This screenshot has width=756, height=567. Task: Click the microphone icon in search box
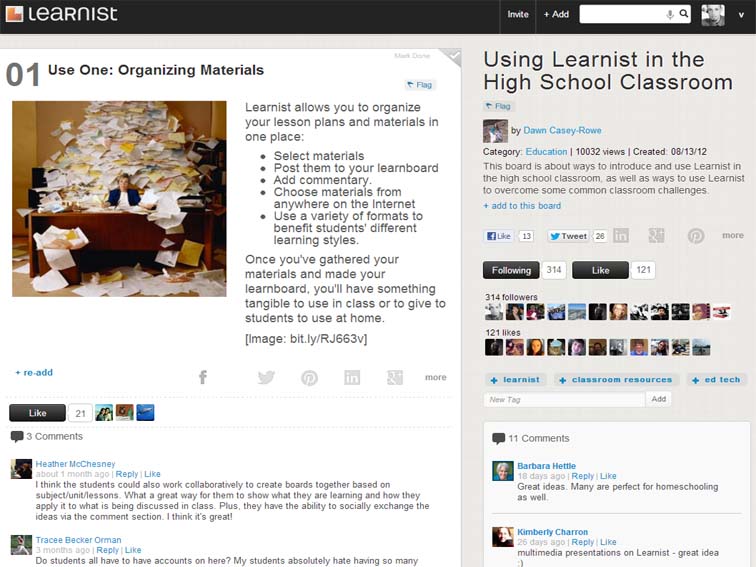click(x=670, y=14)
